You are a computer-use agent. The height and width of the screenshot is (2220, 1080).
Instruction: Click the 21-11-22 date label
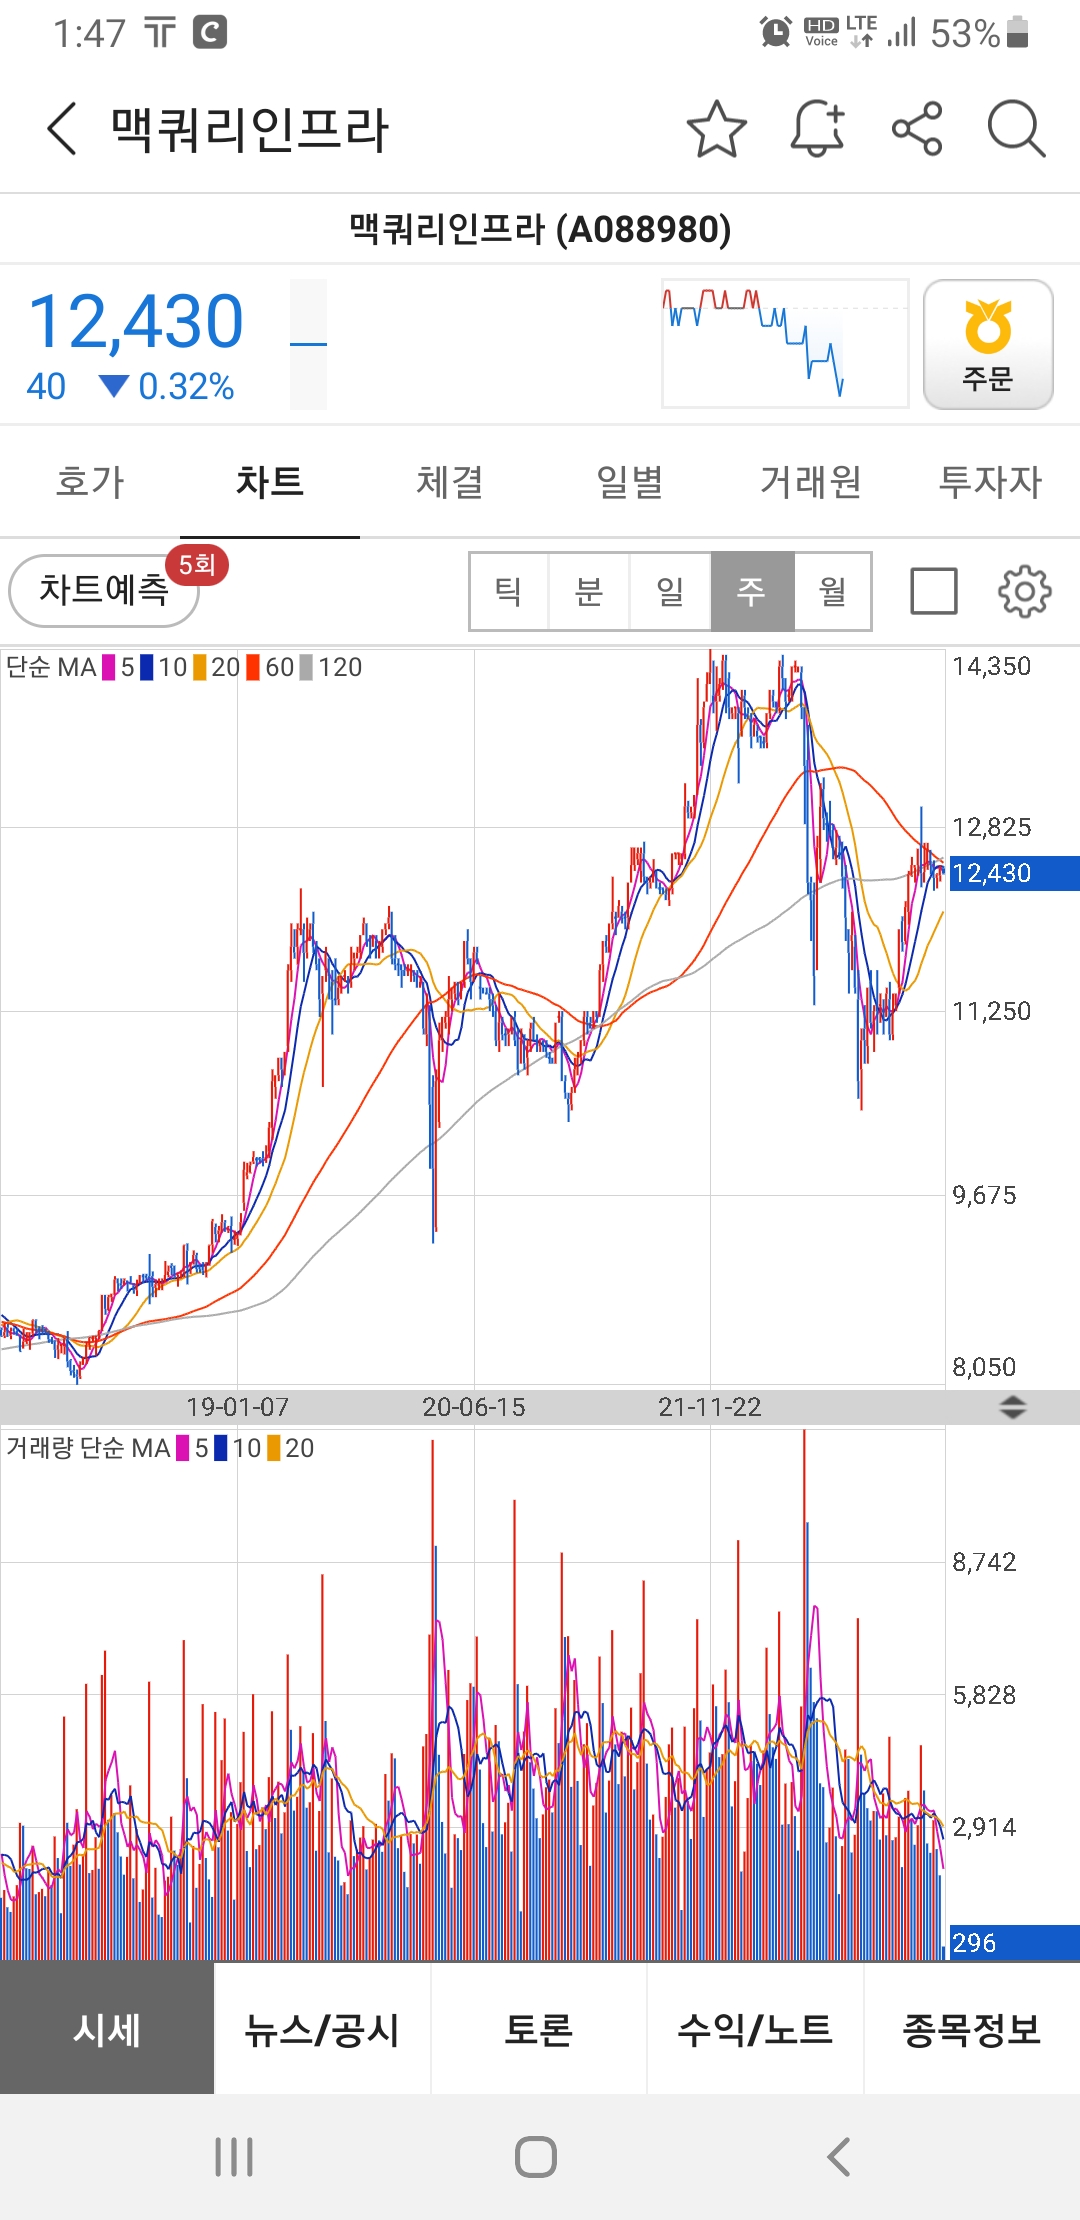[710, 1407]
